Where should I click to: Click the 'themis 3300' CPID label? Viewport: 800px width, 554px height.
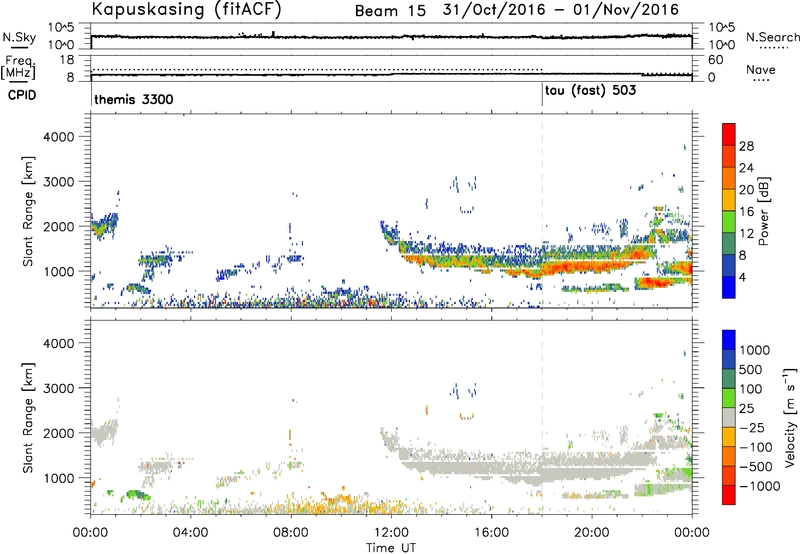134,99
